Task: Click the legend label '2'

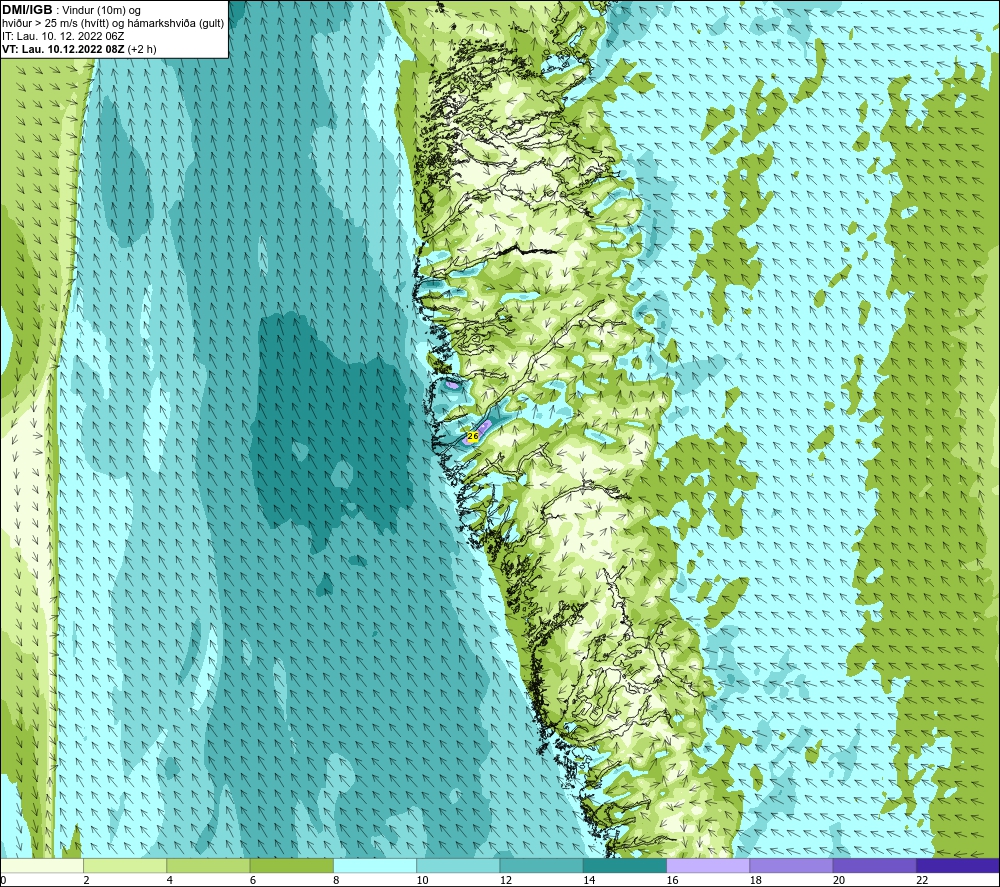Action: 86,880
